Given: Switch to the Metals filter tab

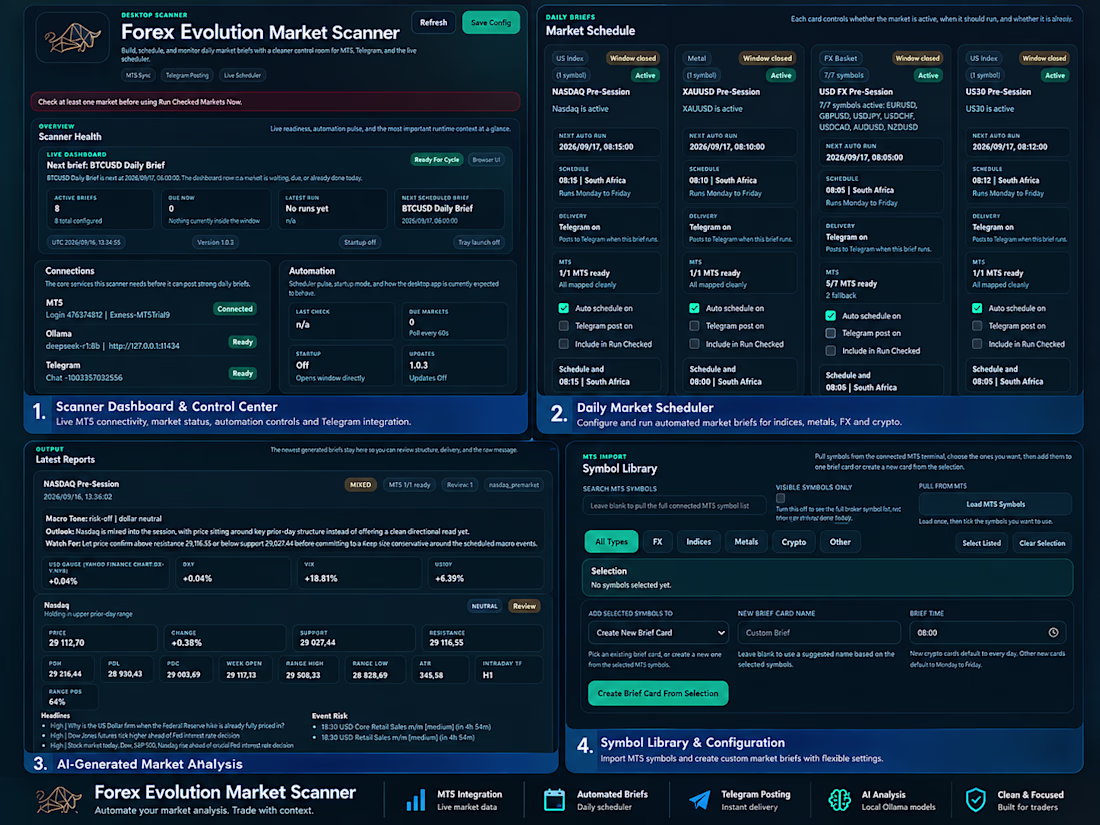Looking at the screenshot, I should (x=746, y=542).
